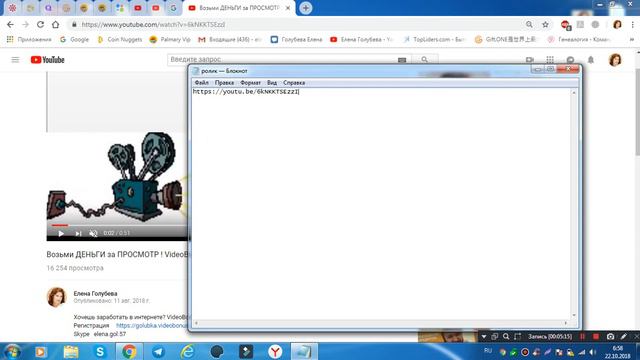Open the YouTube create video camera icon
This screenshot has height=360, width=640.
[x=530, y=60]
